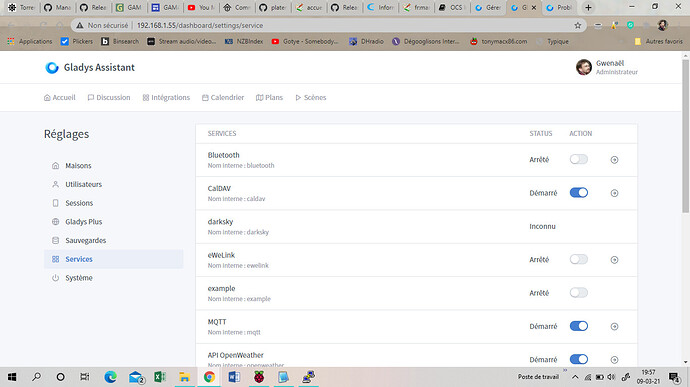
Task: Select Système in settings sidebar
Action: tap(114, 278)
